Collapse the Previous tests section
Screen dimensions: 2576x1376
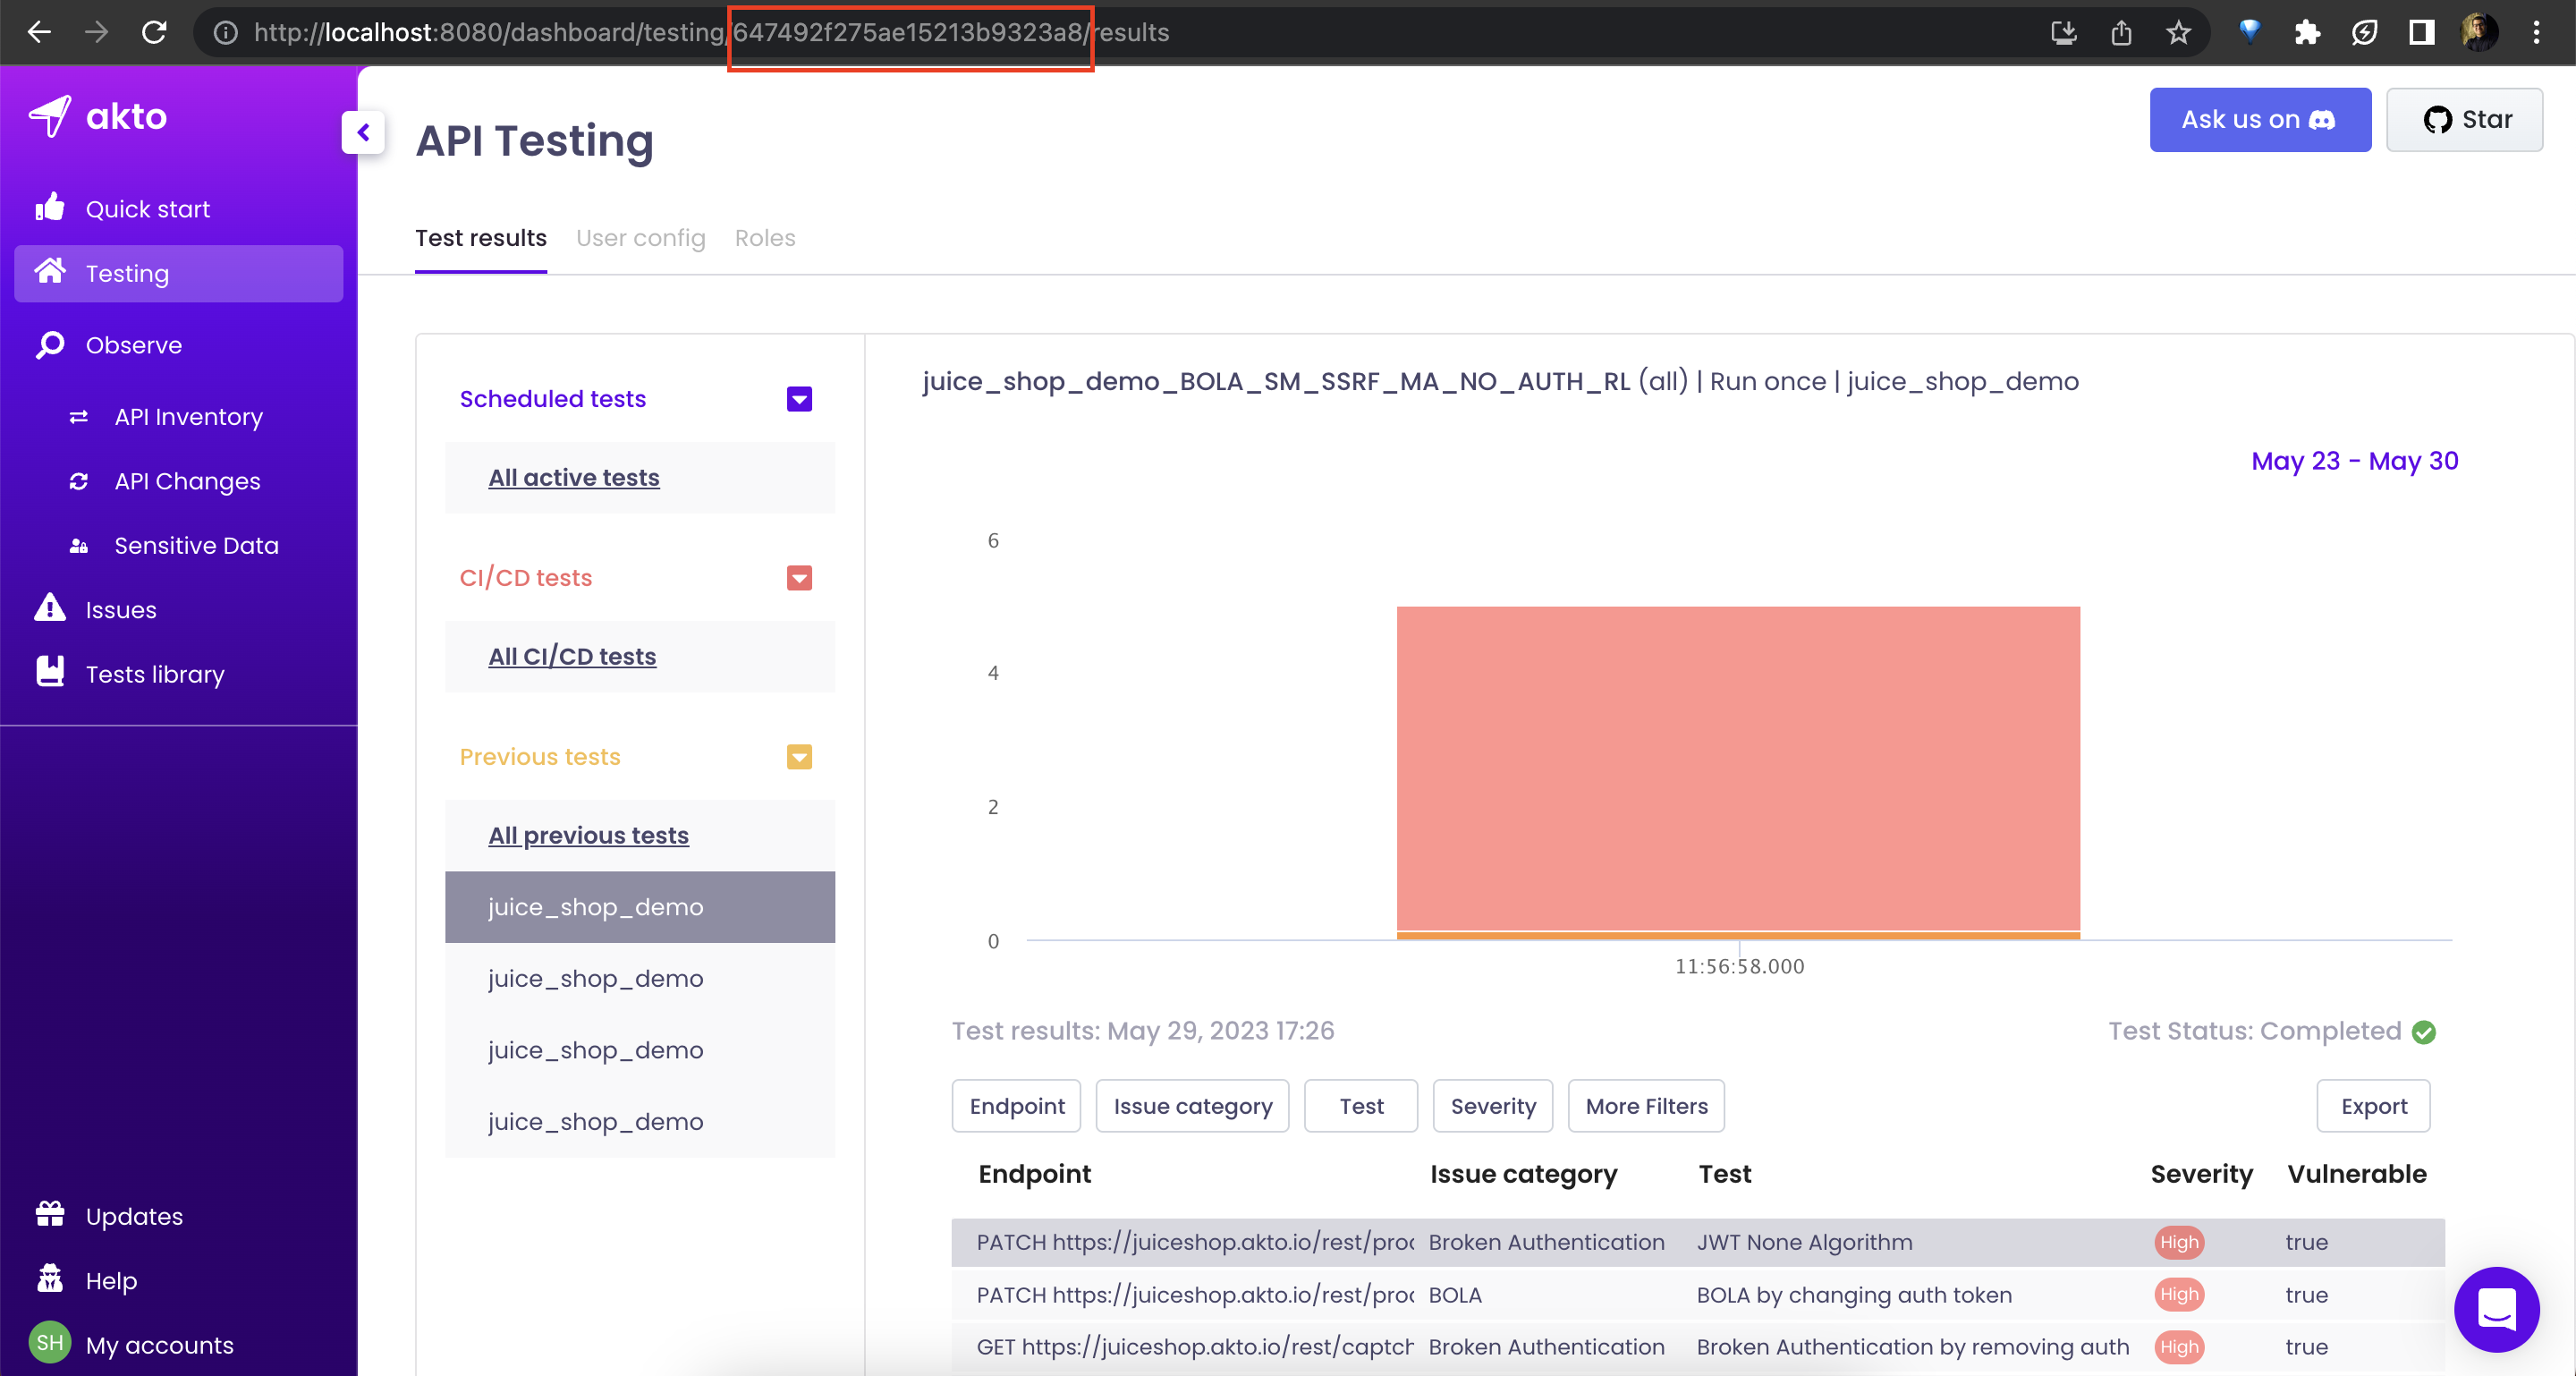pos(798,757)
